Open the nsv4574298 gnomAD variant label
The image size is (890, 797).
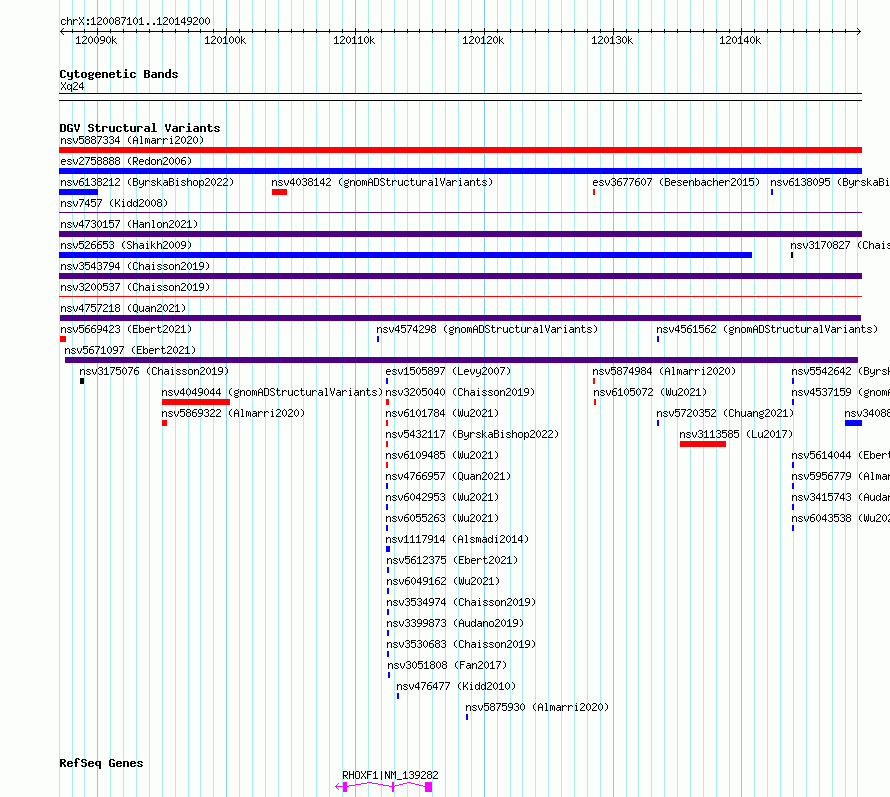click(x=487, y=329)
